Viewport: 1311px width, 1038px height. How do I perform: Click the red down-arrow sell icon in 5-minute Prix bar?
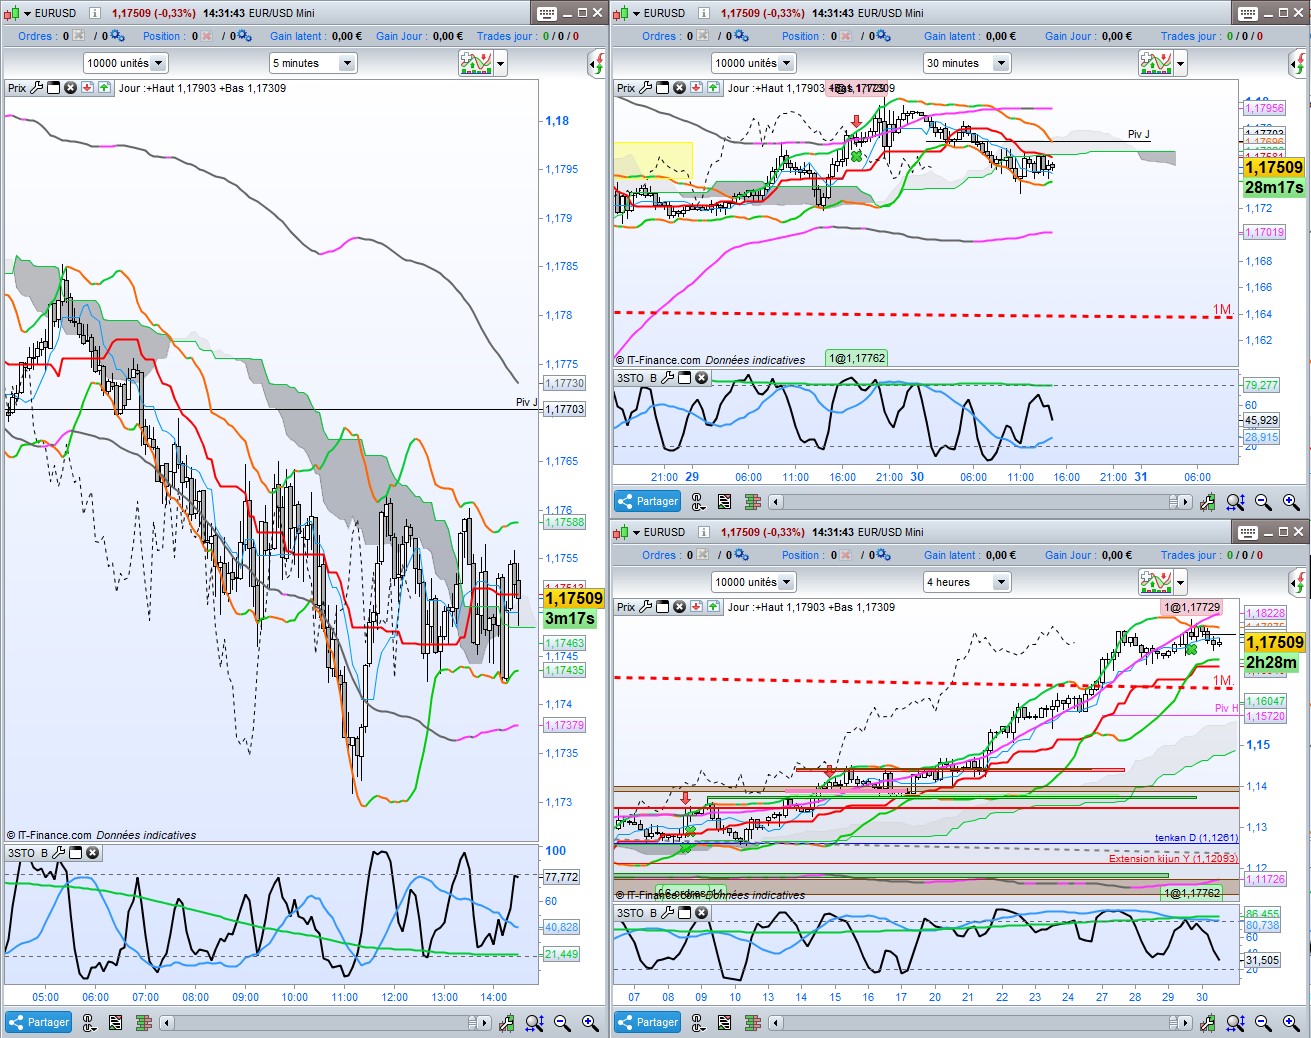click(x=87, y=88)
